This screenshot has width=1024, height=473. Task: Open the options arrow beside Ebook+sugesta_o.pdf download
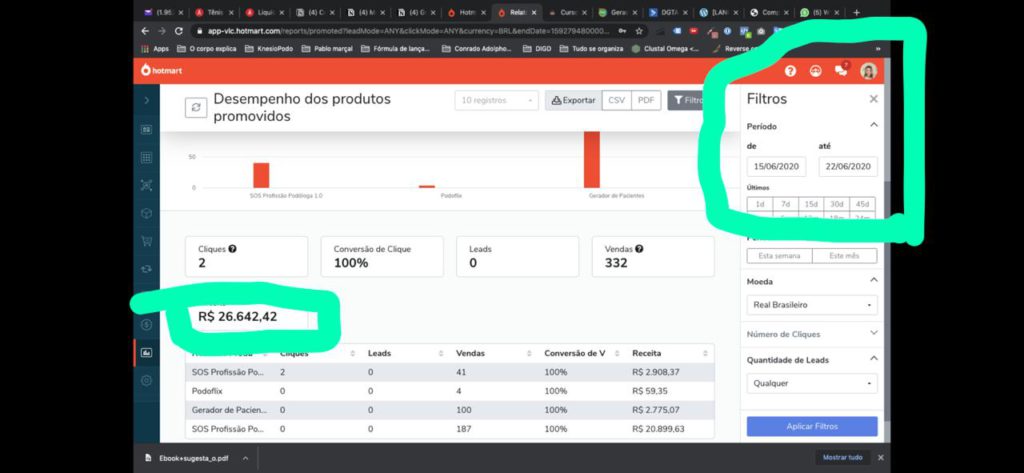click(246, 459)
